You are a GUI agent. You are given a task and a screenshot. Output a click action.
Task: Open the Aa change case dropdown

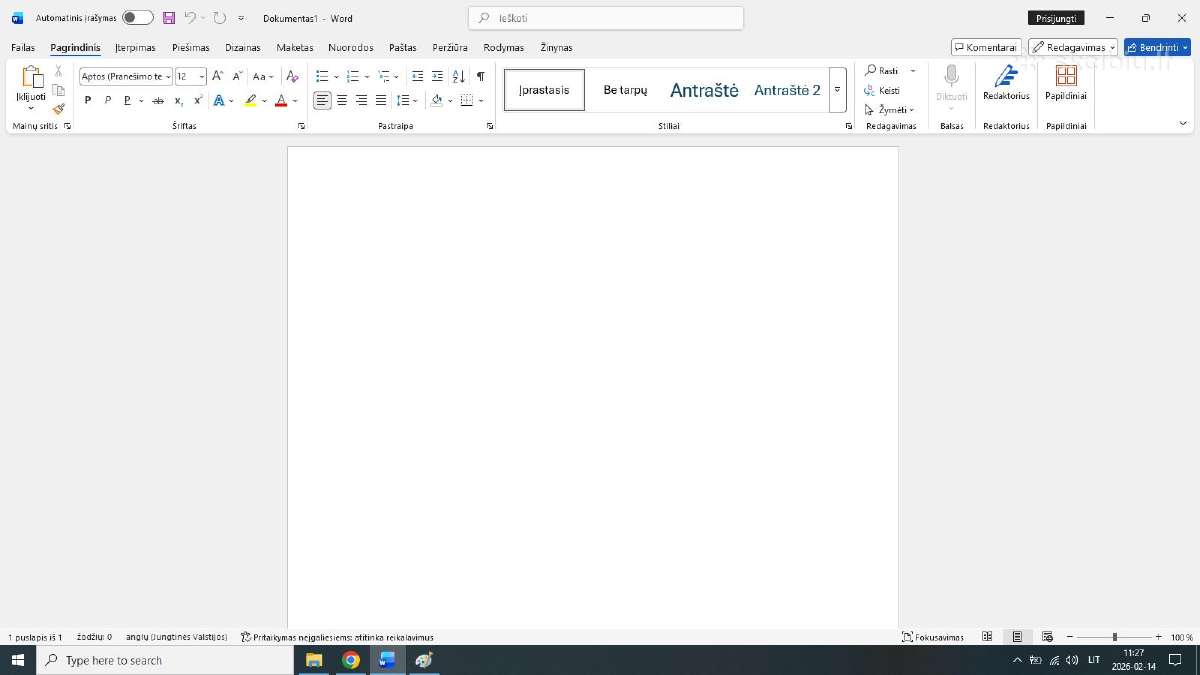click(x=263, y=76)
